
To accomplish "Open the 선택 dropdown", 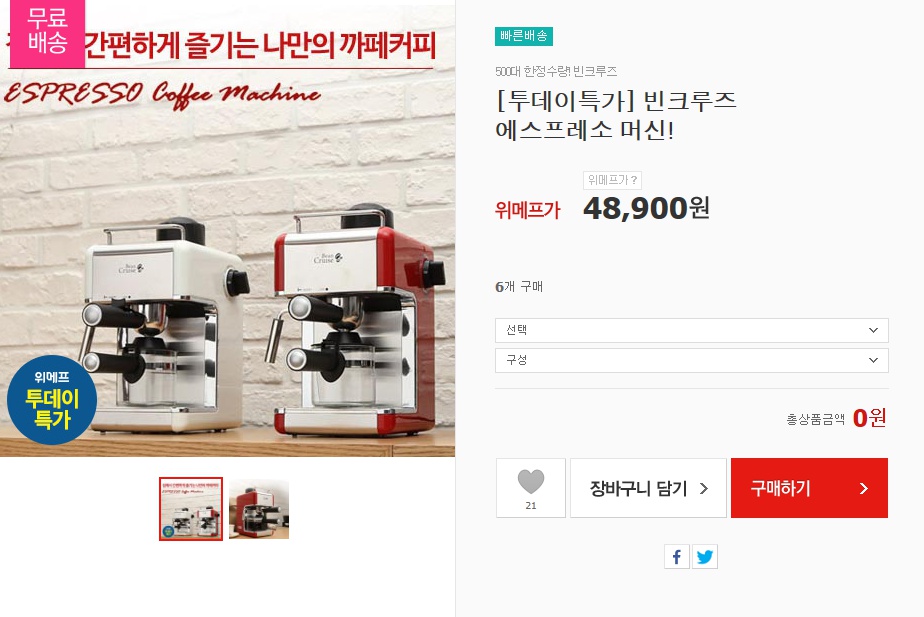I will [692, 331].
